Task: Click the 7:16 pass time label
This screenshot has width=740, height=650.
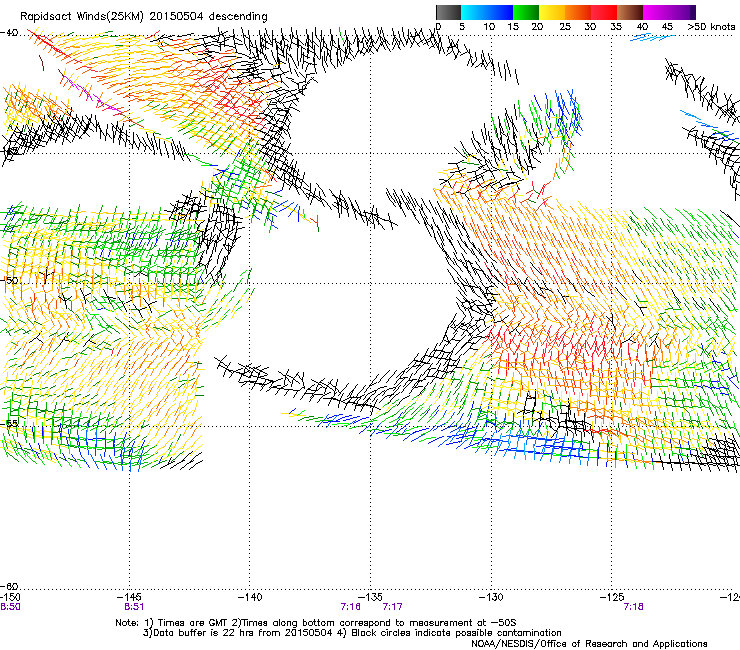Action: pos(351,607)
